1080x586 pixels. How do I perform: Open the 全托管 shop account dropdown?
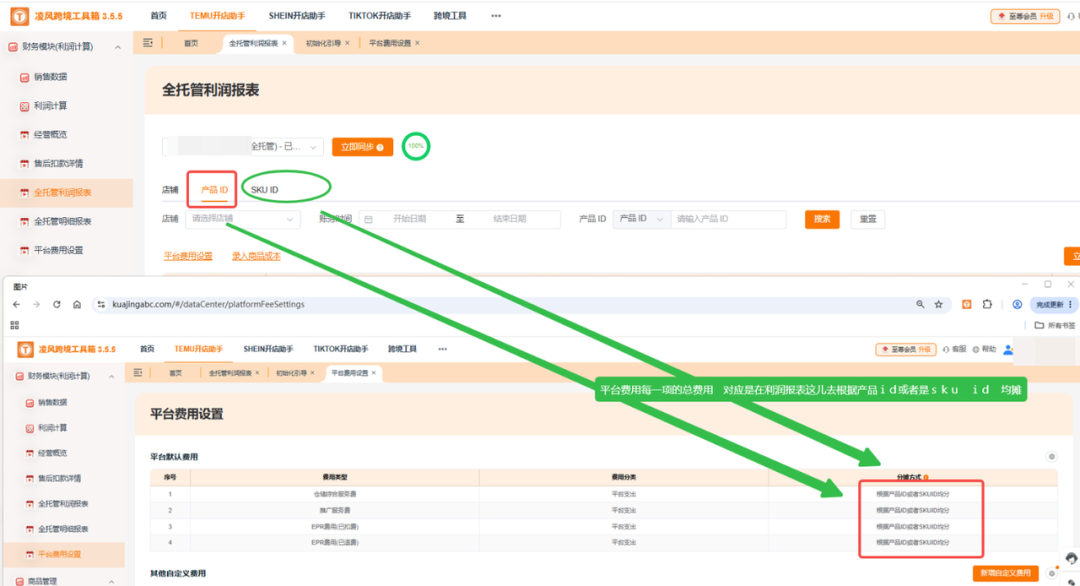(242, 147)
